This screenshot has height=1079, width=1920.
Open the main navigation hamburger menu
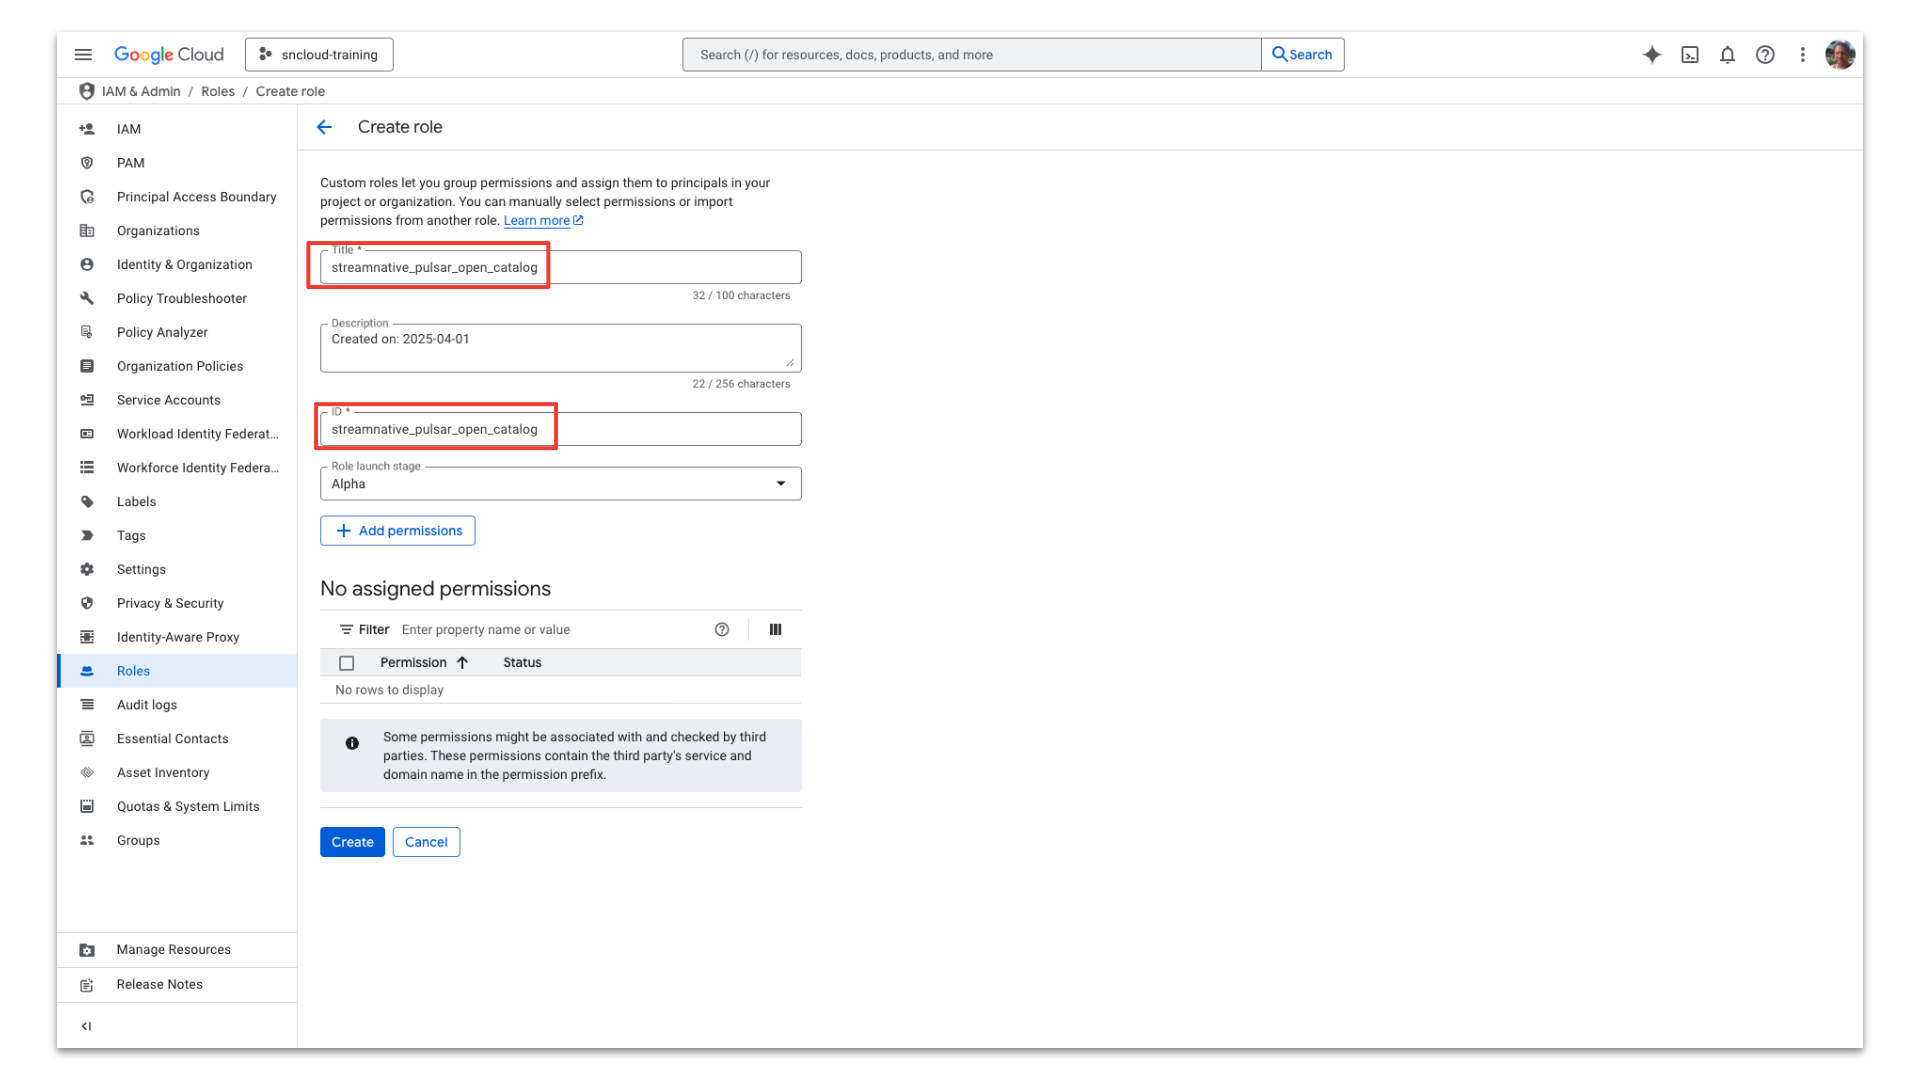tap(83, 55)
